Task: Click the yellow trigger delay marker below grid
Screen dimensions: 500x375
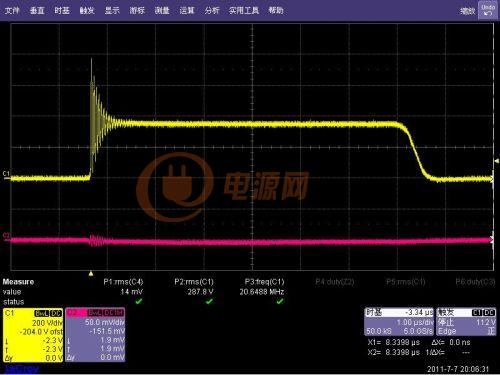Action: [x=91, y=274]
